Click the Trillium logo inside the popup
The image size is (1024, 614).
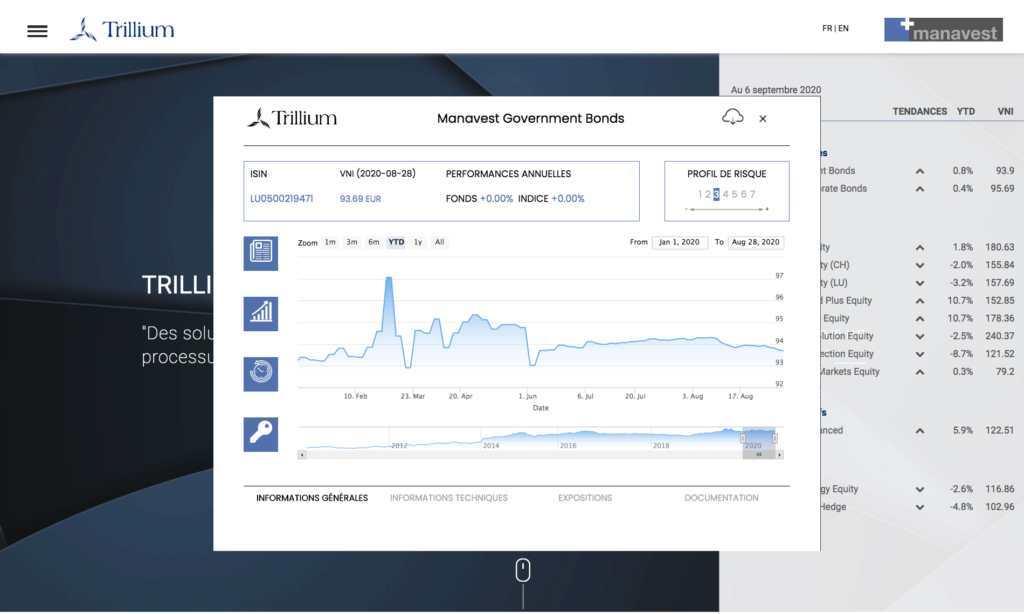[x=292, y=118]
